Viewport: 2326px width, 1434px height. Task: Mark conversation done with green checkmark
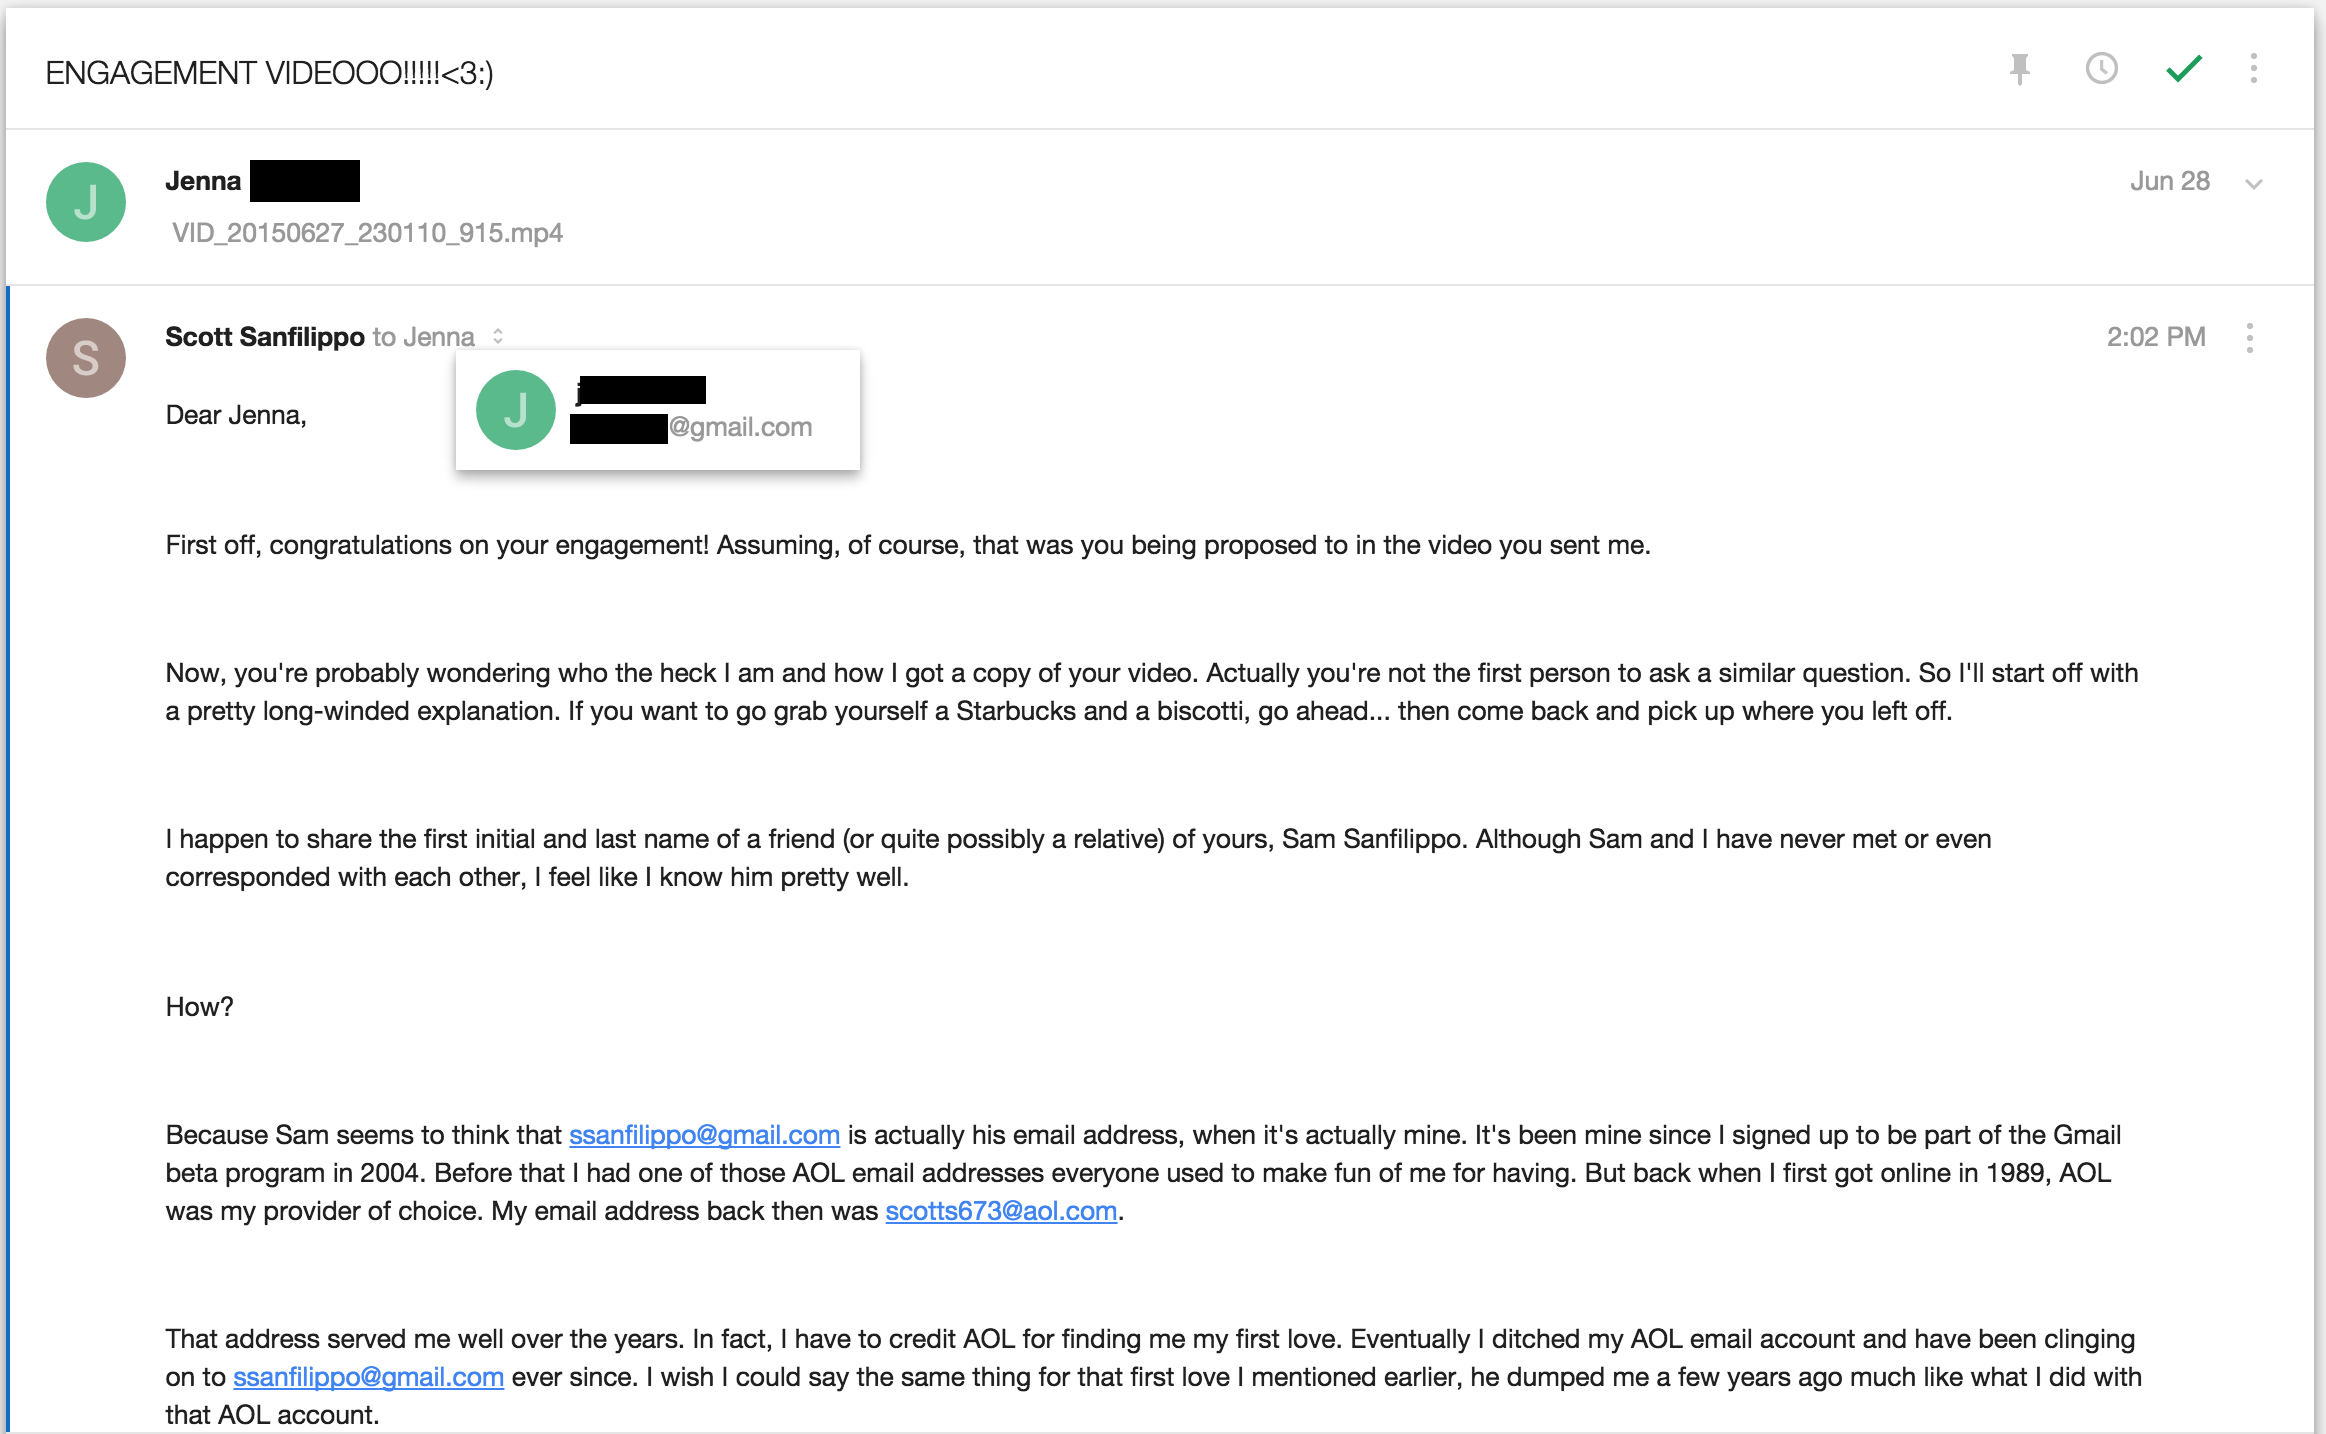coord(2184,69)
